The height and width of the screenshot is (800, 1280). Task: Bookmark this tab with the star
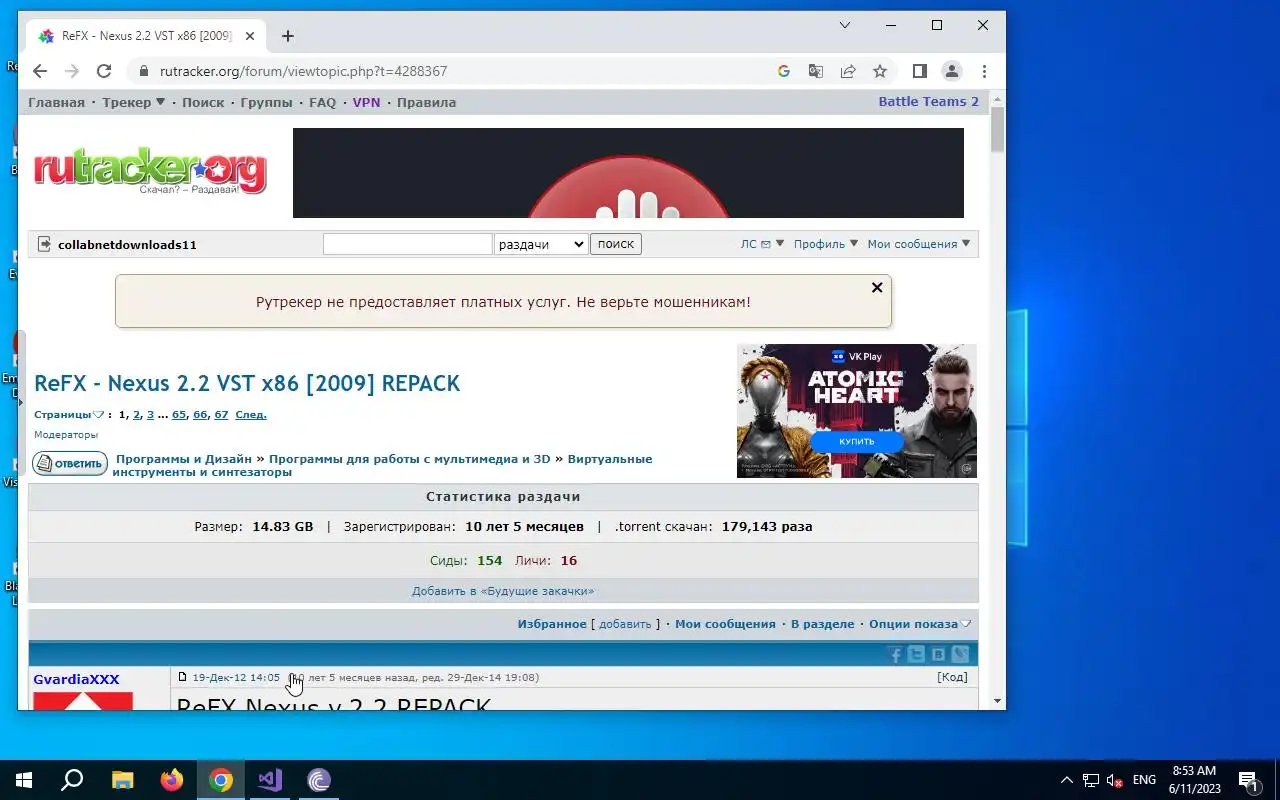click(x=880, y=71)
